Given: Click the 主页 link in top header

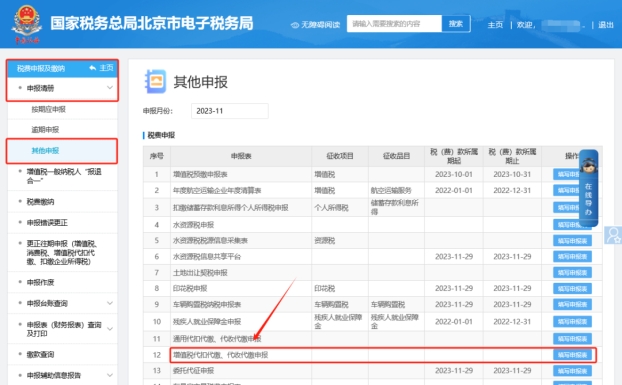Looking at the screenshot, I should [x=495, y=25].
